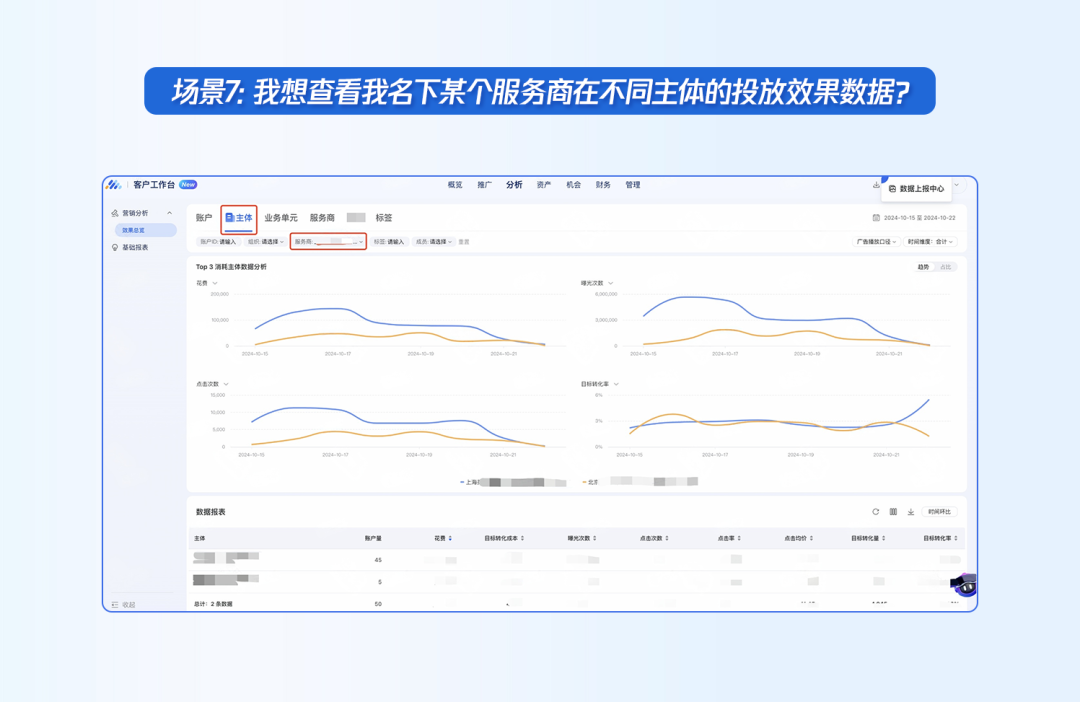Change the 目标转化率 chart metric dropdown
Screen dimensions: 1080x702
point(600,384)
